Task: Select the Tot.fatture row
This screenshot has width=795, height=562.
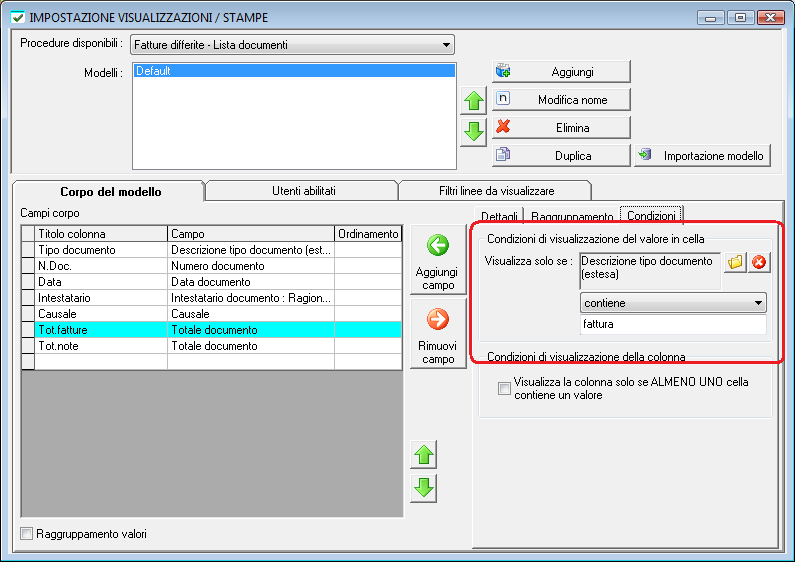Action: pos(212,330)
